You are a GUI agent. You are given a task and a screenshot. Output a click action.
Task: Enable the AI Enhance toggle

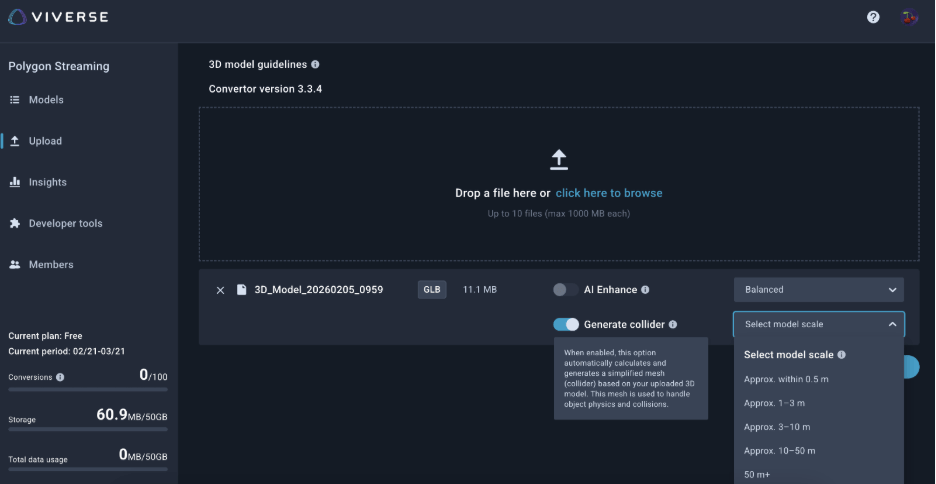coord(566,290)
